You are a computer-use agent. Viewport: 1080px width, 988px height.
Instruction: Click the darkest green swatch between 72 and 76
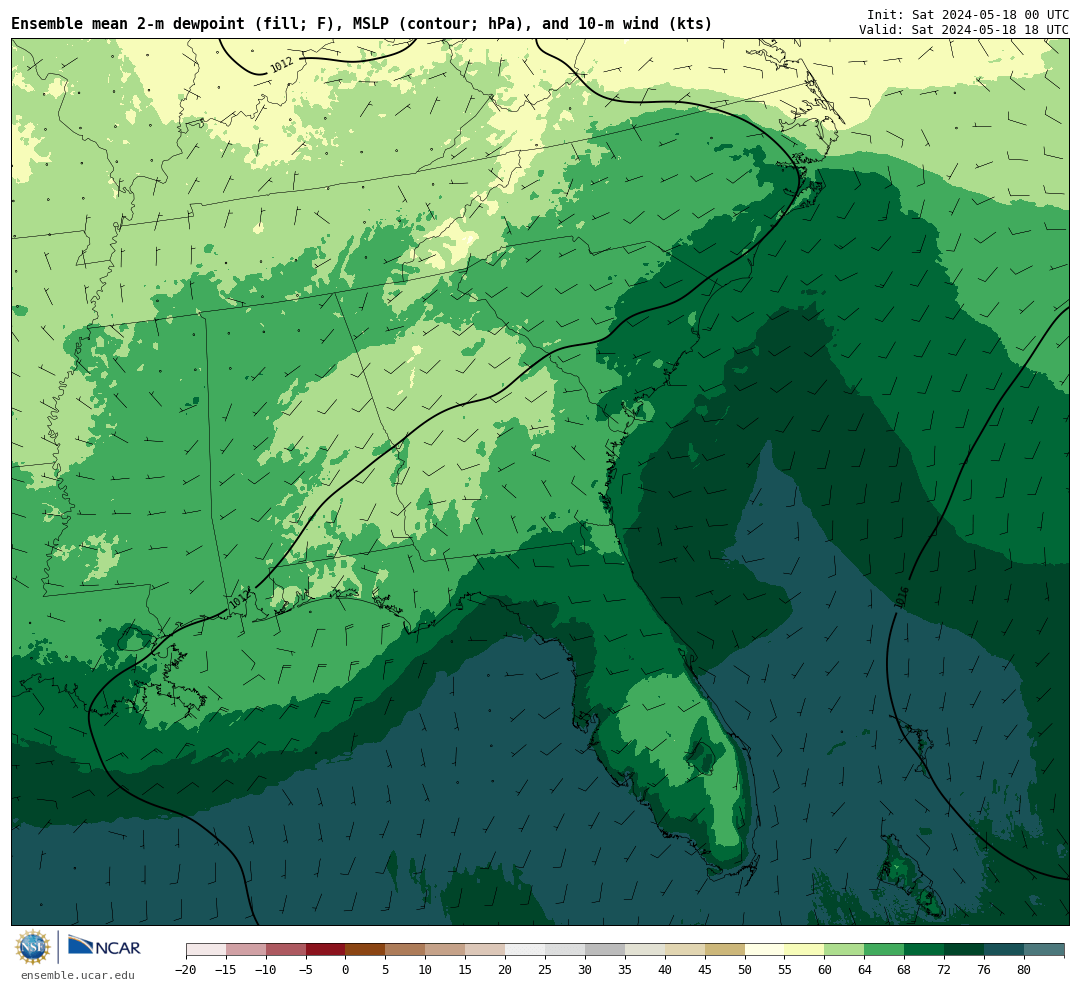click(x=964, y=950)
